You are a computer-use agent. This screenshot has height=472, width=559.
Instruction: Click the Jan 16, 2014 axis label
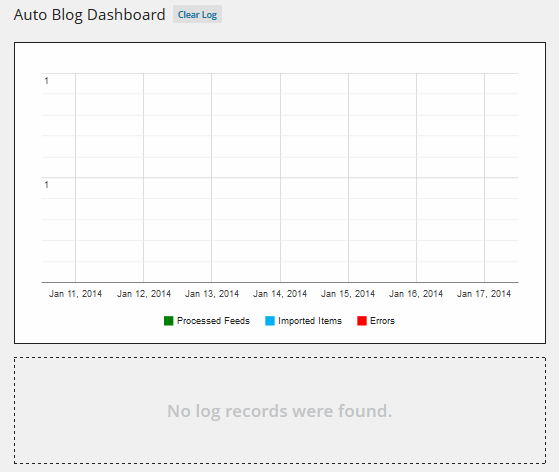(x=416, y=294)
